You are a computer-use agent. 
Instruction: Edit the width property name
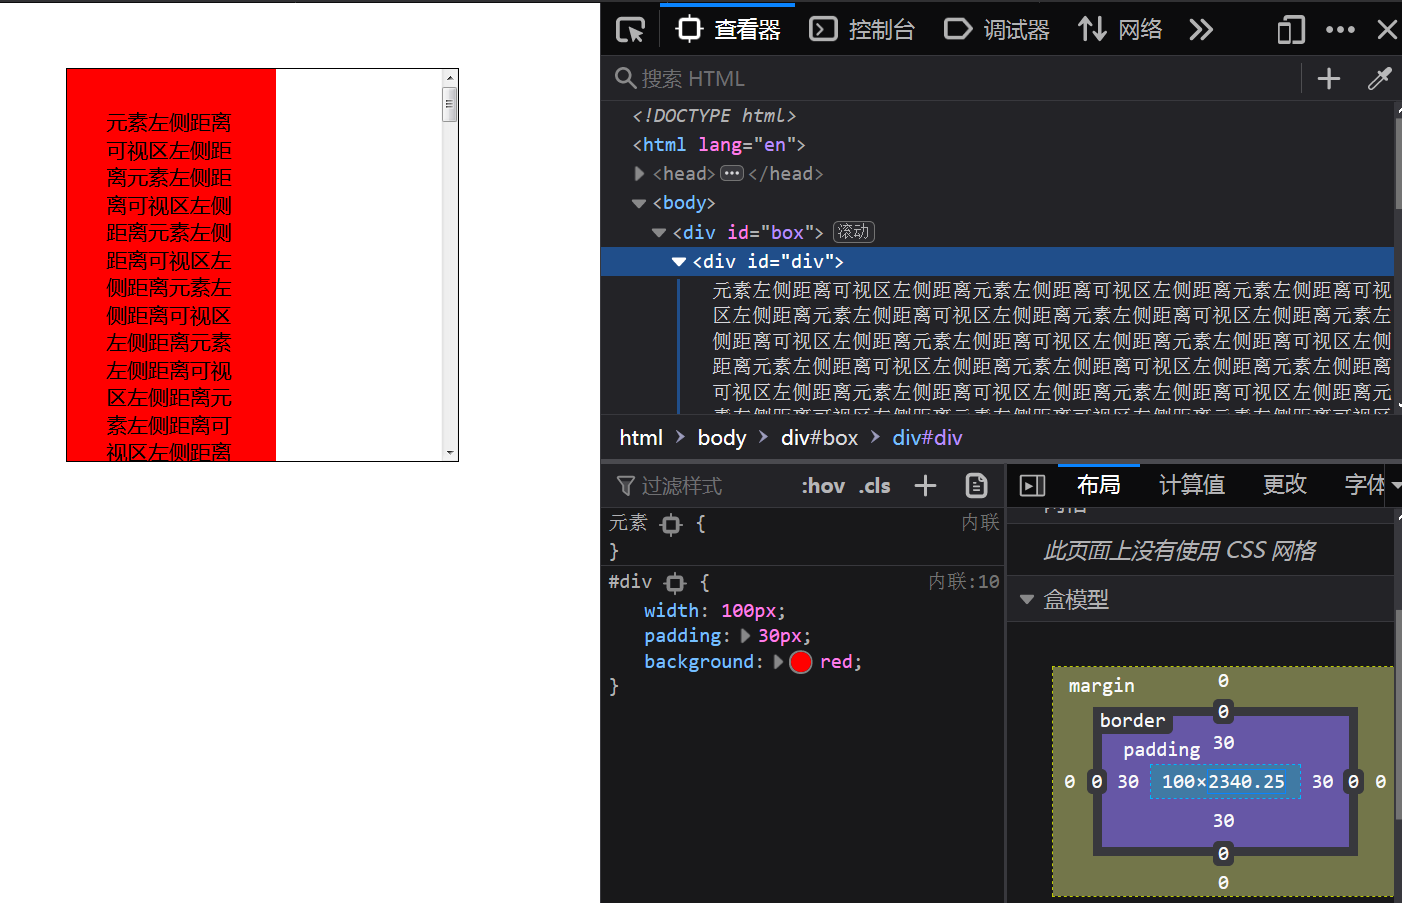tap(671, 611)
